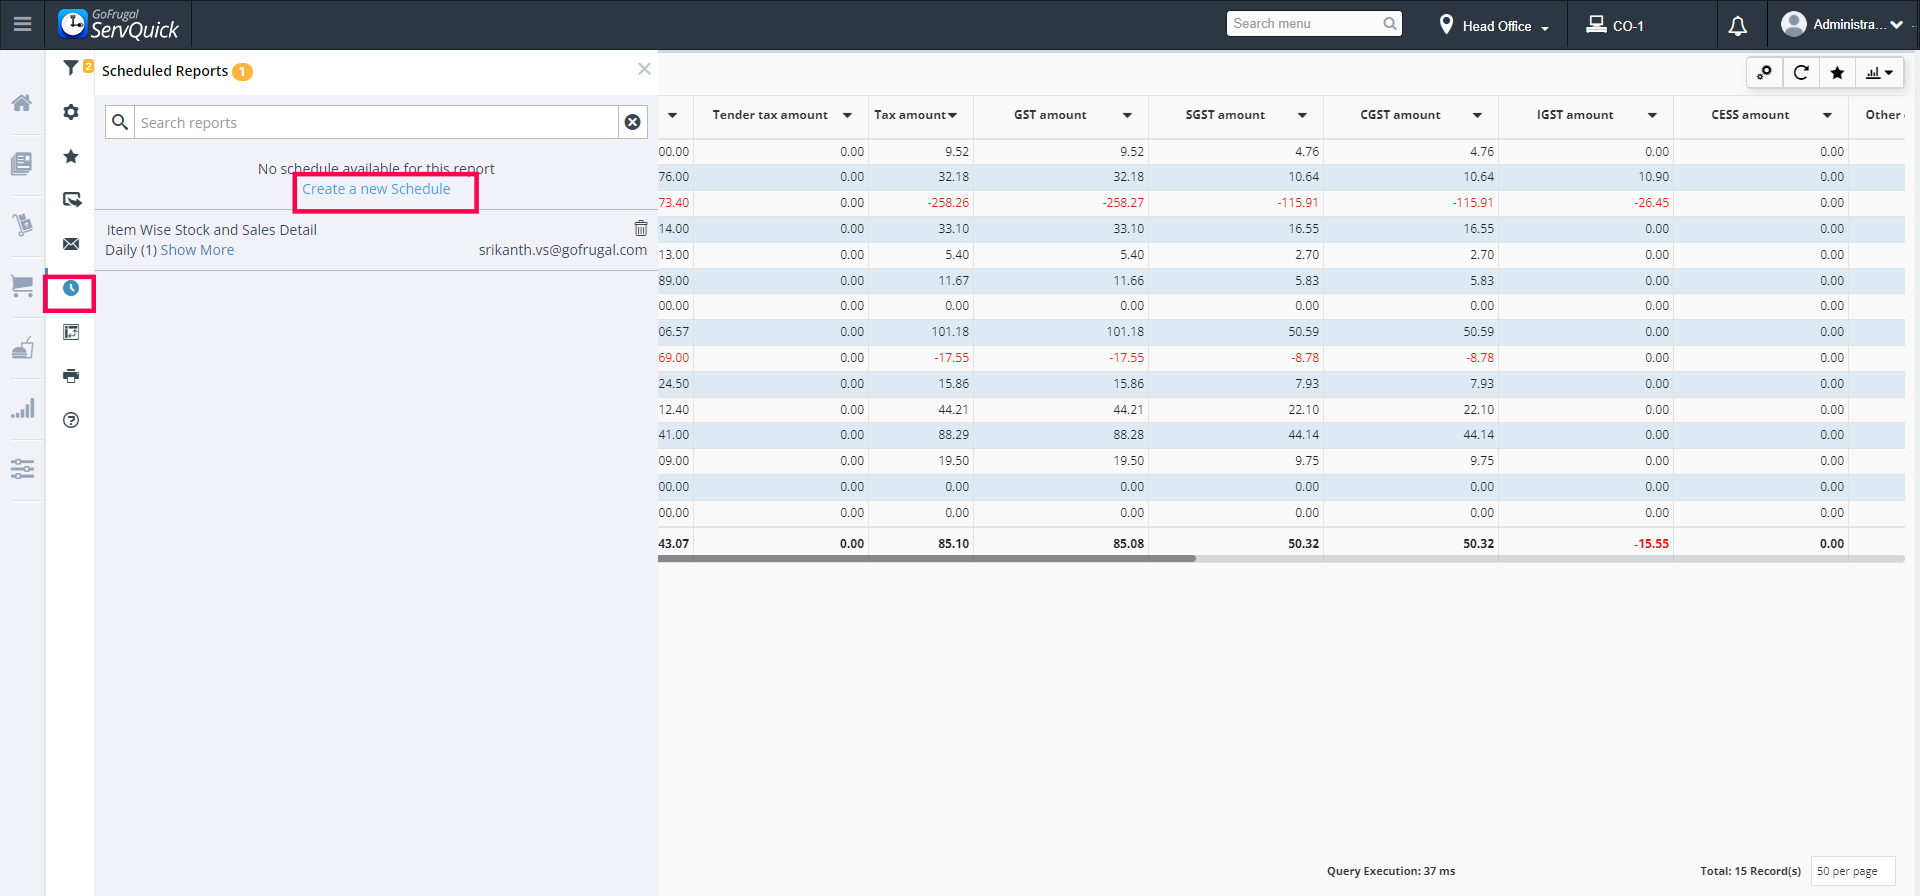Clear the report search field
The image size is (1920, 896).
coord(633,122)
